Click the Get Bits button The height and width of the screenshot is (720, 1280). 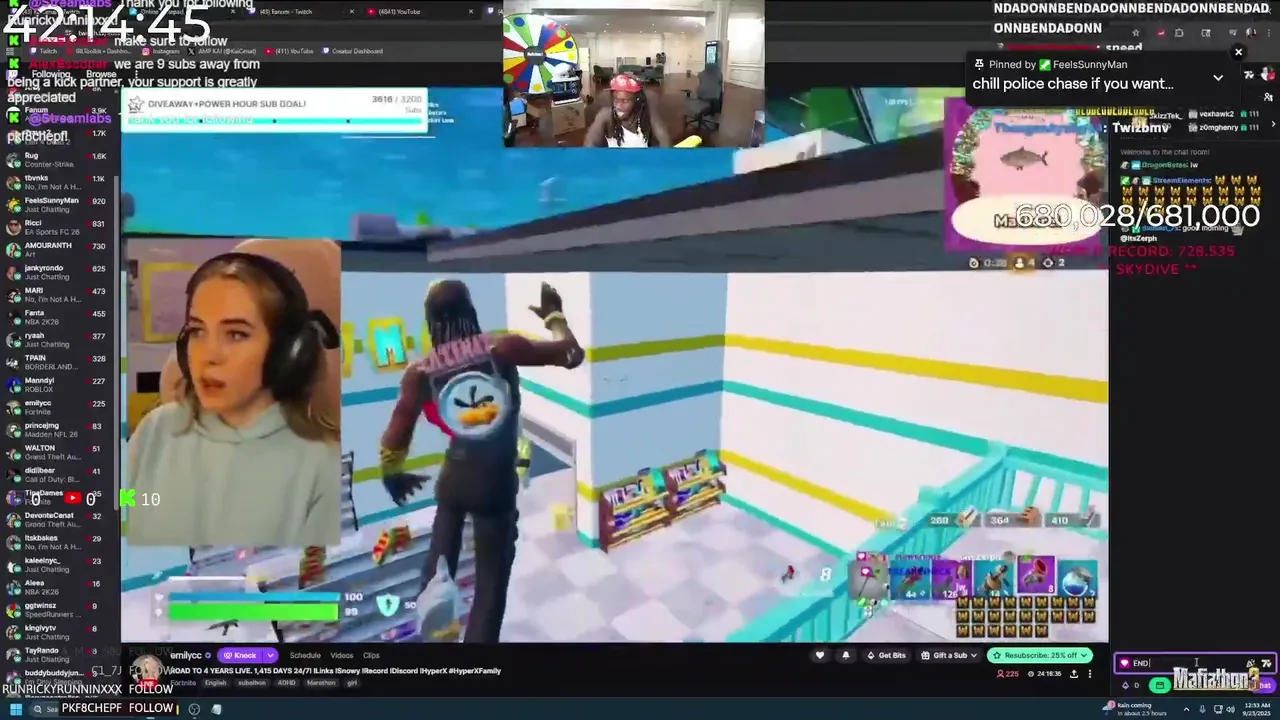coord(886,656)
